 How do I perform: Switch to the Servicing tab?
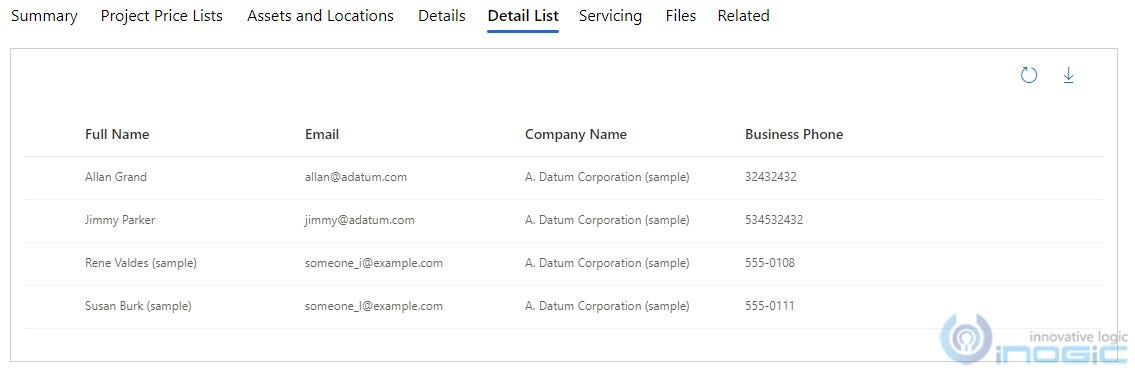pyautogui.click(x=610, y=16)
